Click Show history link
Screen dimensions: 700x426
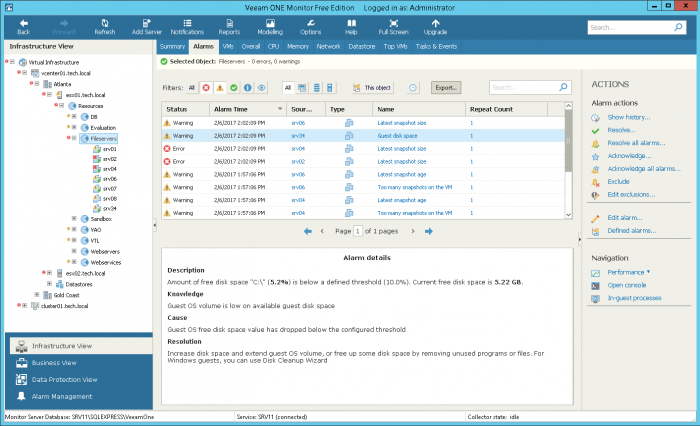629,117
